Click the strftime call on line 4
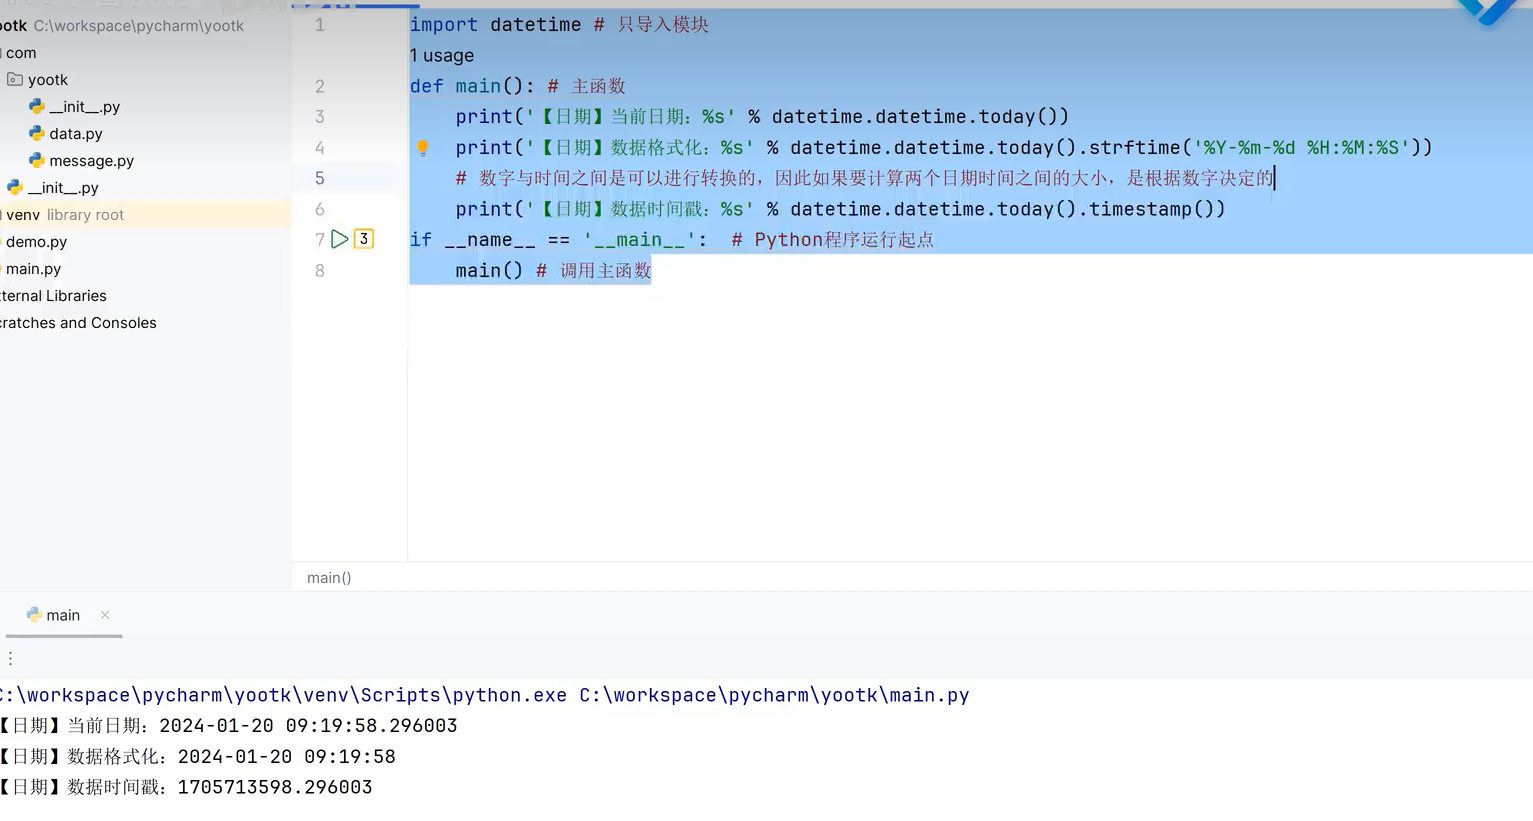 tap(1260, 147)
